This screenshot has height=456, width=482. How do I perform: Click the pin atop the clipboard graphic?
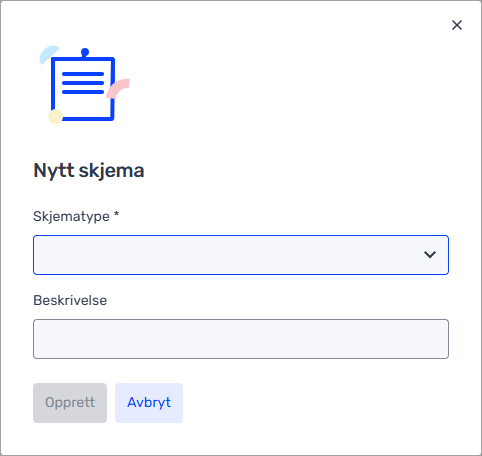tap(85, 52)
